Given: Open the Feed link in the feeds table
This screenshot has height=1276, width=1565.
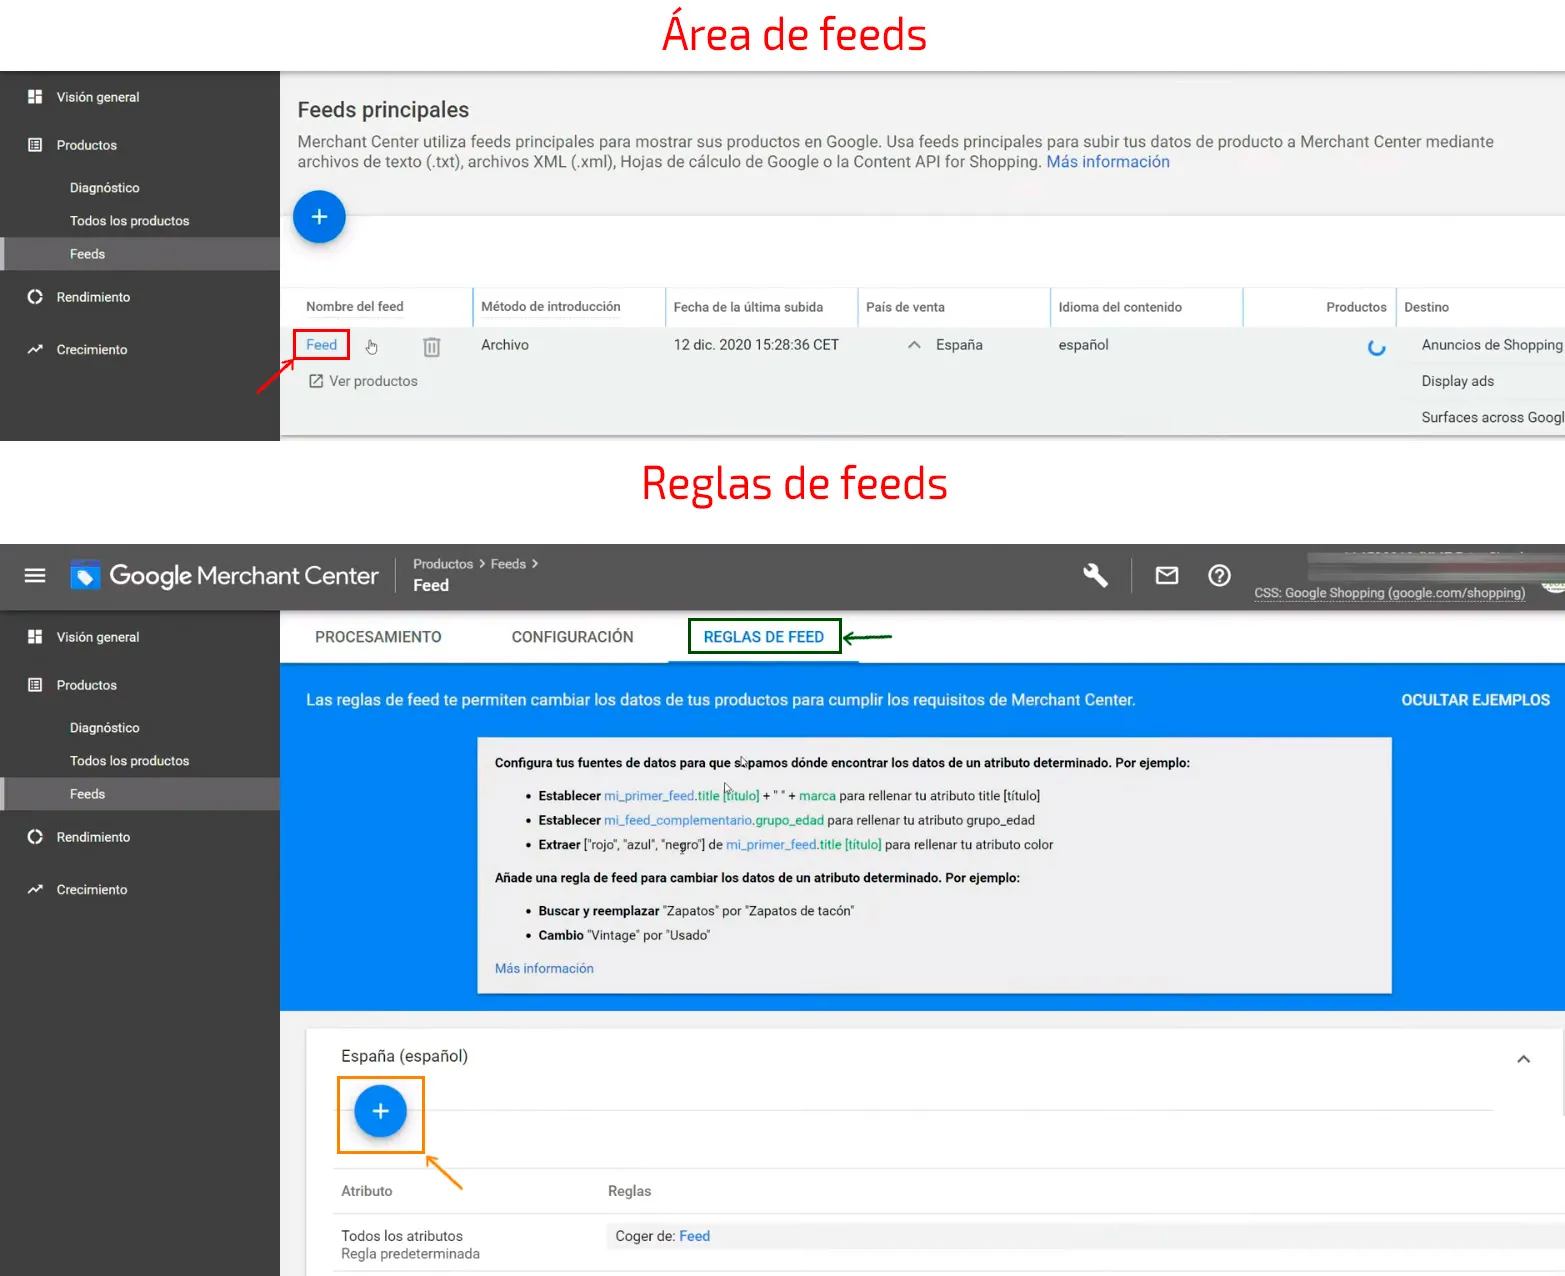Looking at the screenshot, I should (x=322, y=345).
